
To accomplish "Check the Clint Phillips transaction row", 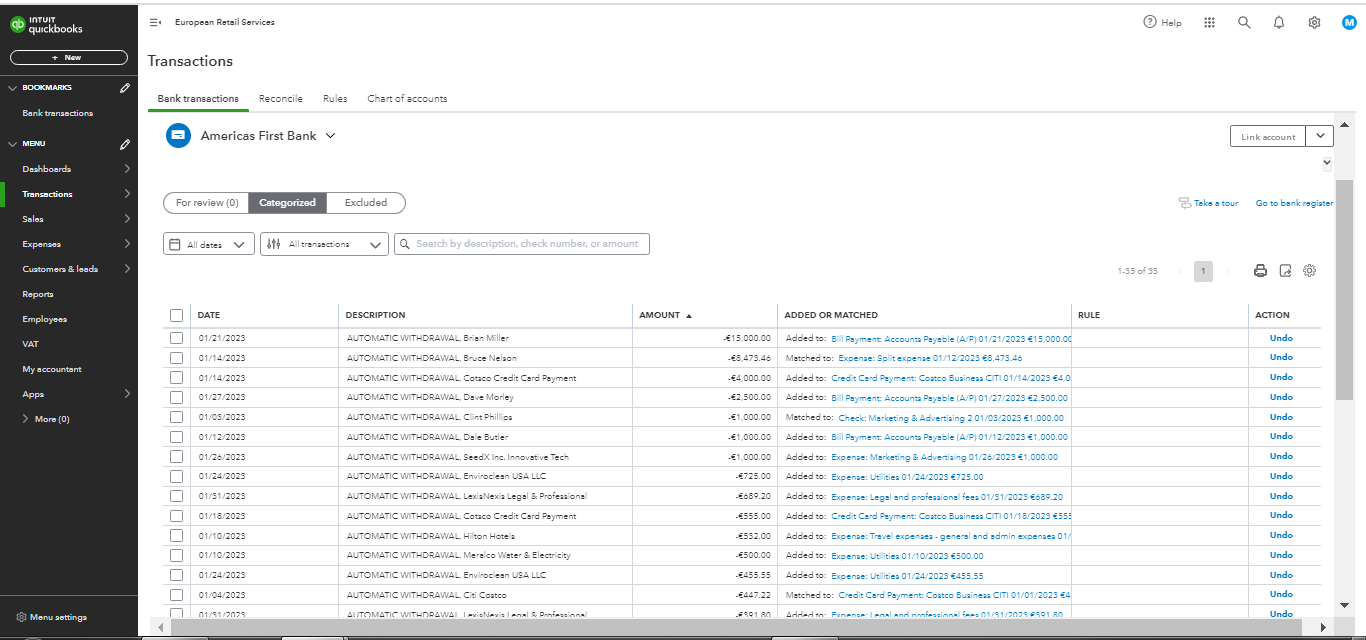I will click(x=177, y=417).
